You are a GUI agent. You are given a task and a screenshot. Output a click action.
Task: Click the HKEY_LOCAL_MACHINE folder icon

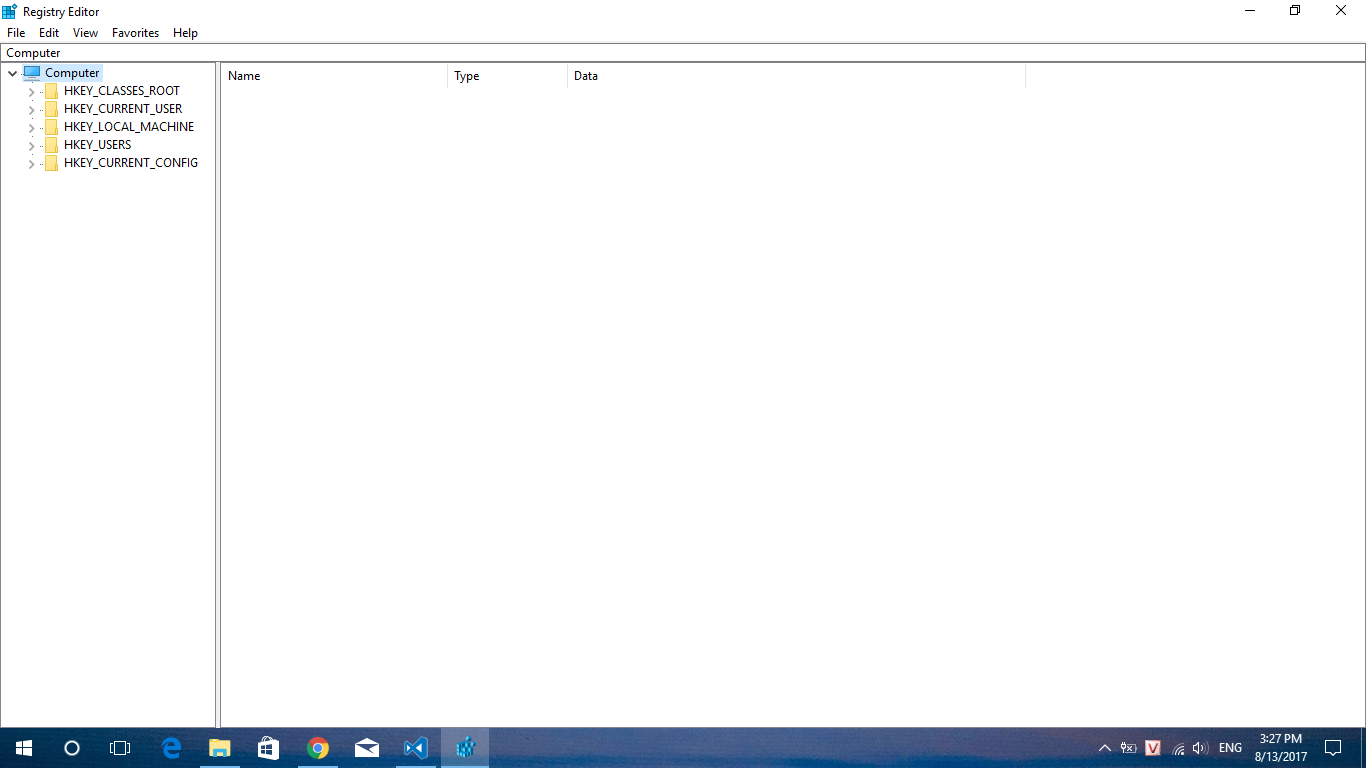[x=51, y=127]
